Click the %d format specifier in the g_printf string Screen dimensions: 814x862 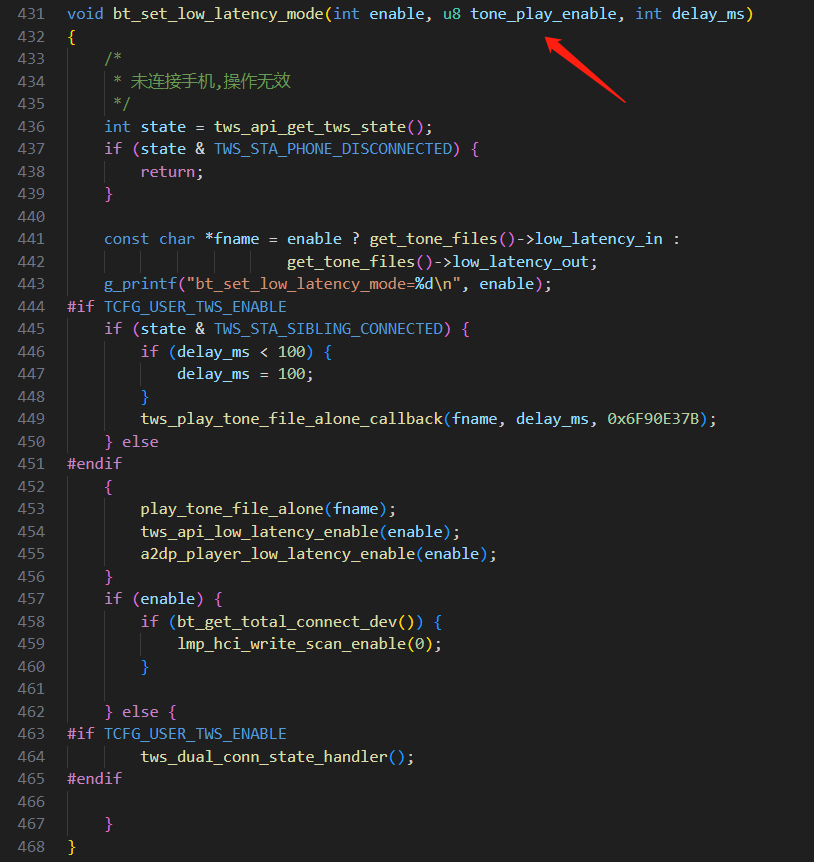[424, 284]
